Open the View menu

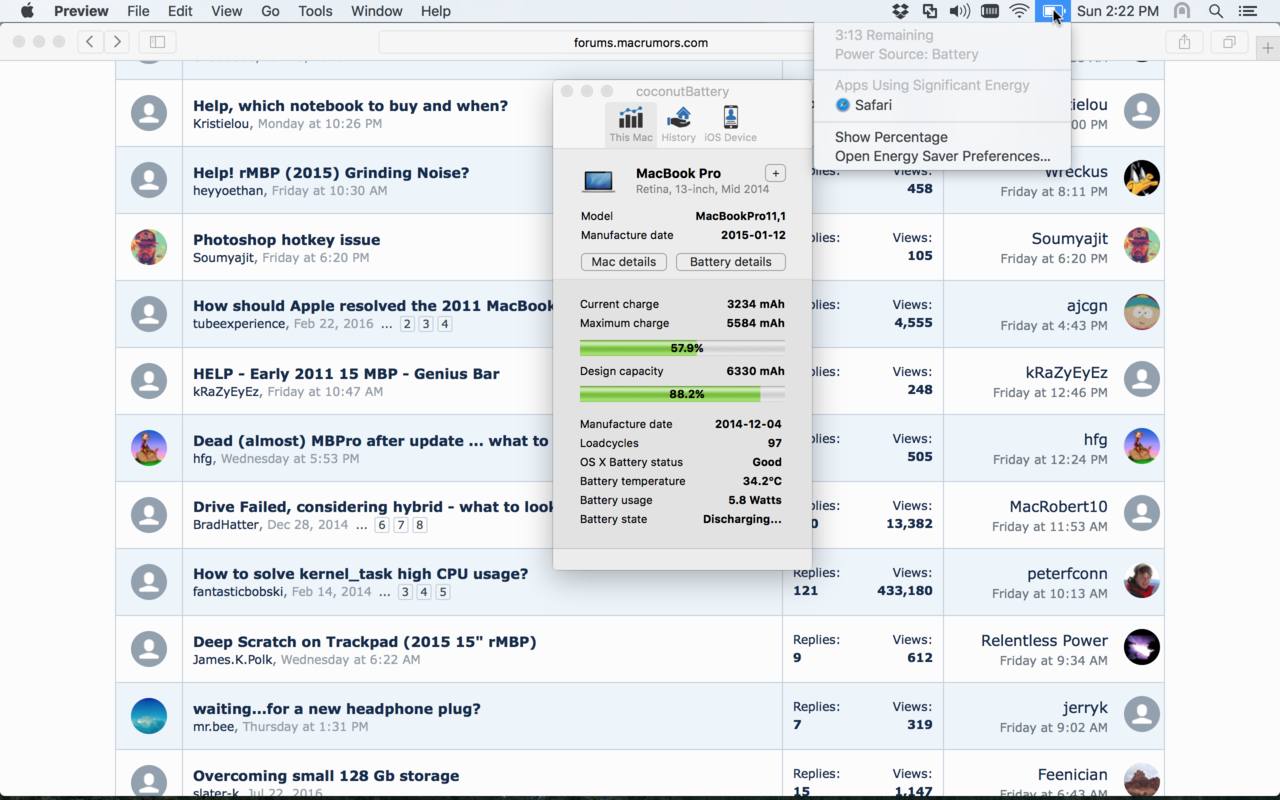[x=227, y=11]
